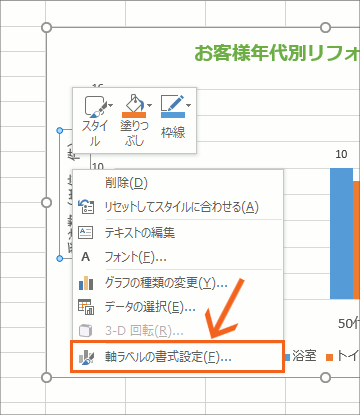Screen dimensions: 360x415
Task: Click the chart's left middle resize handle
Action: [x=46, y=202]
